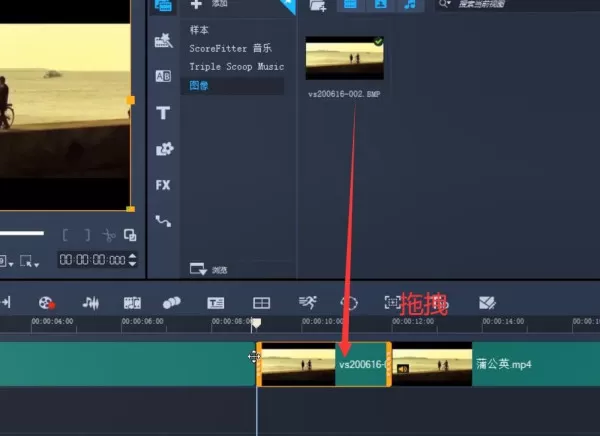Viewport: 600px width, 436px height.
Task: Select the Triple Scoop Music folder
Action: click(236, 67)
